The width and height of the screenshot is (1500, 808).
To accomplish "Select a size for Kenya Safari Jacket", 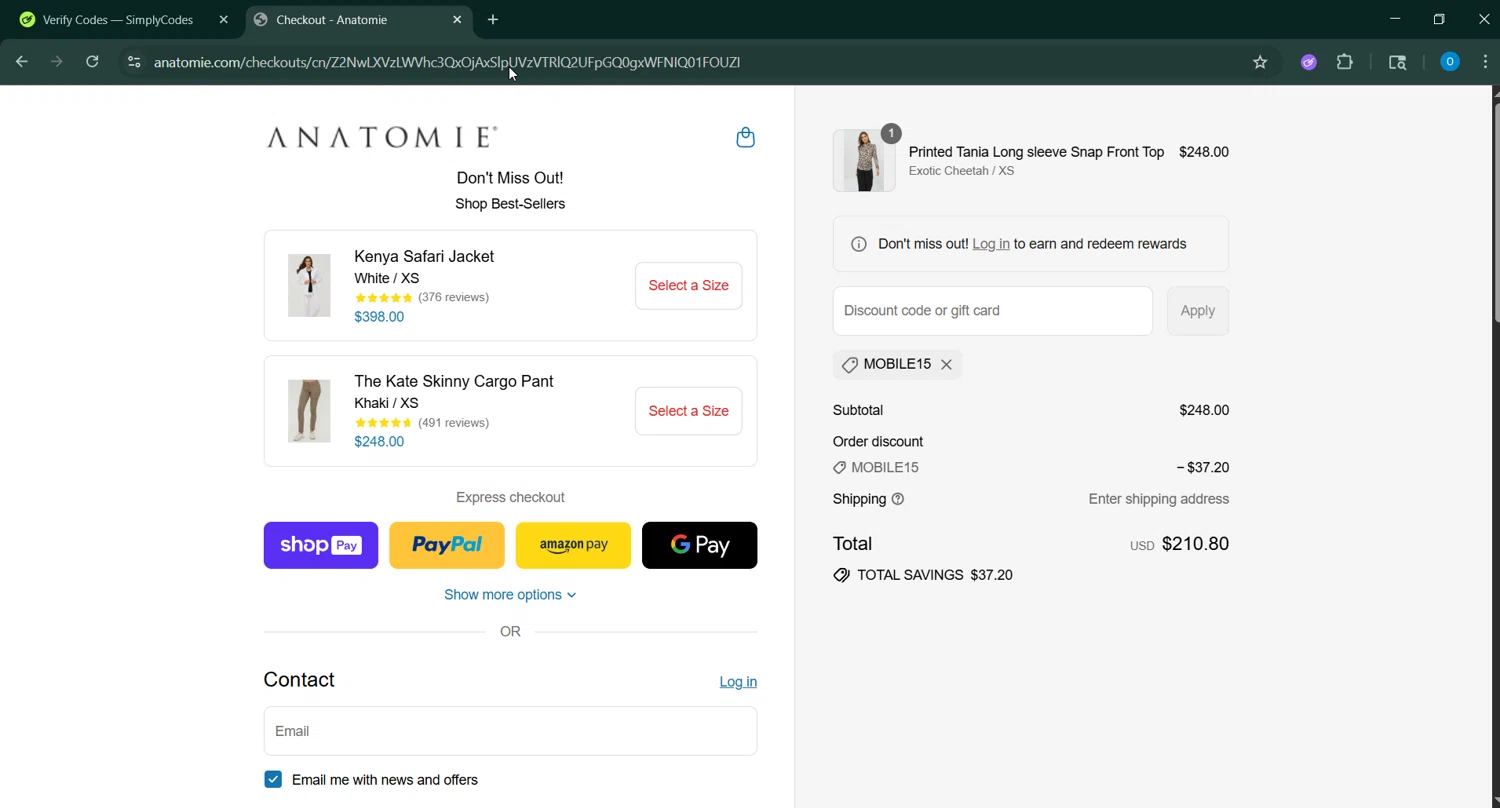I will (689, 286).
